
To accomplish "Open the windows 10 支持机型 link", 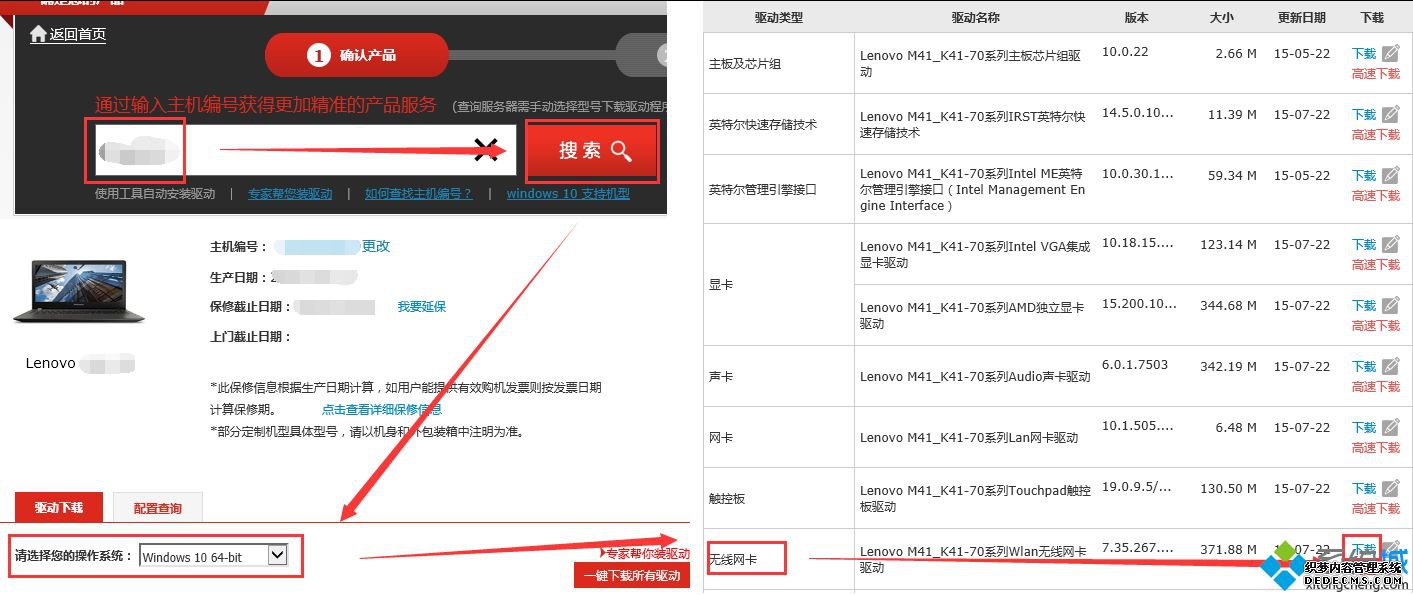I will point(568,194).
